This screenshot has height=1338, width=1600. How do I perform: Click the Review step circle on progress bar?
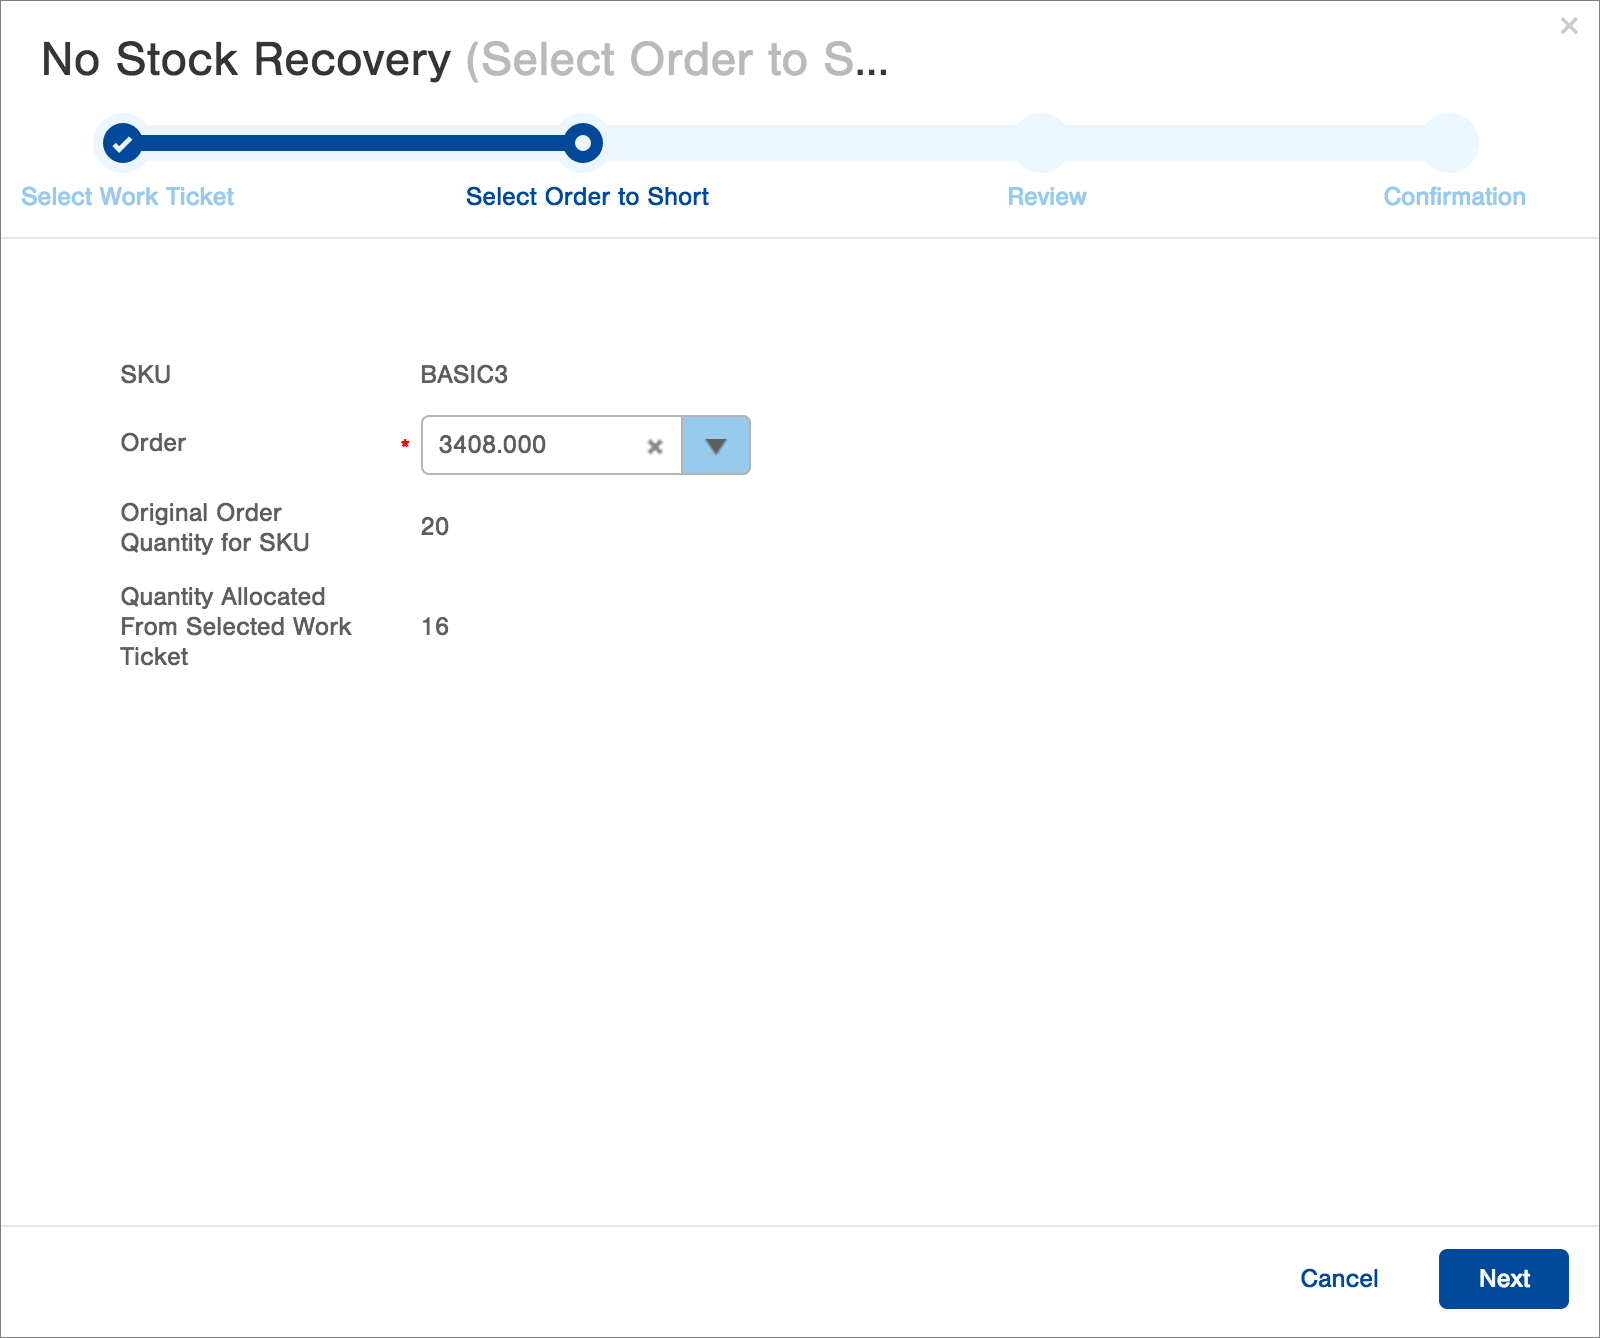tap(1042, 143)
